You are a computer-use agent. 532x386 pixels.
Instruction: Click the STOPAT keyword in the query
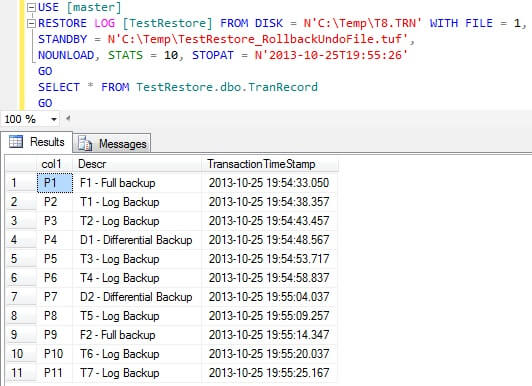click(x=213, y=55)
